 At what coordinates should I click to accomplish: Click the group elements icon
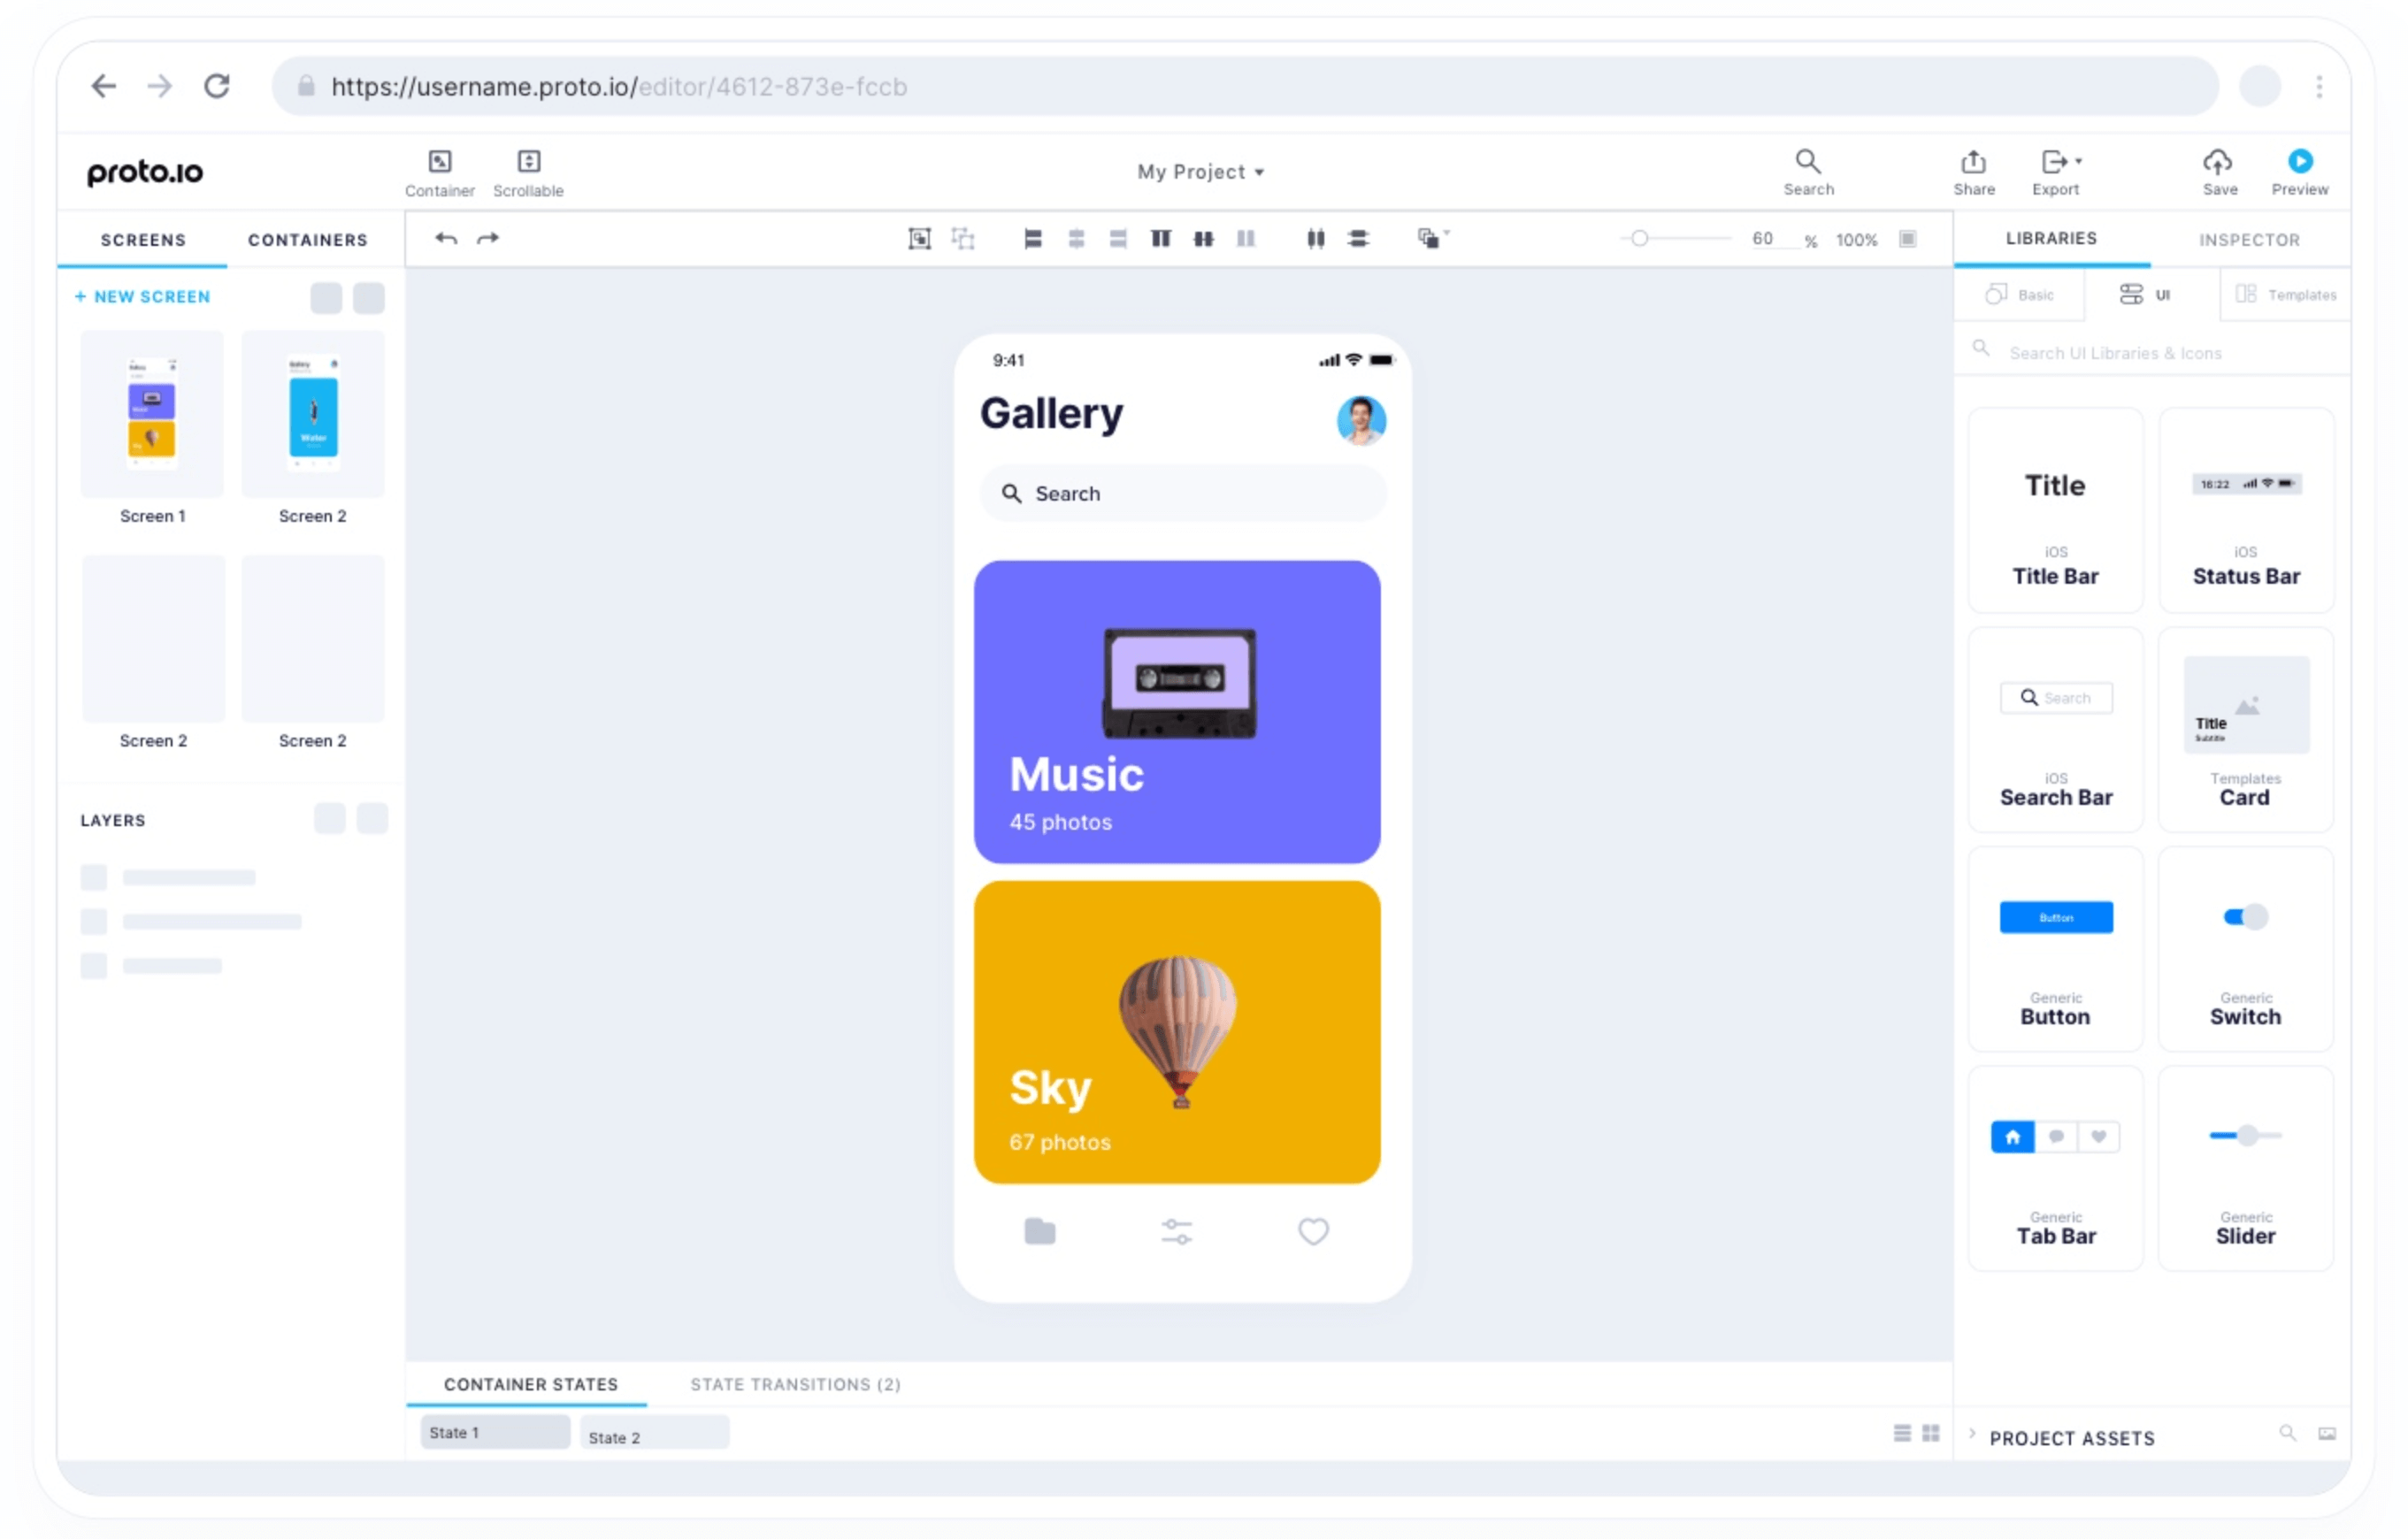pos(919,239)
